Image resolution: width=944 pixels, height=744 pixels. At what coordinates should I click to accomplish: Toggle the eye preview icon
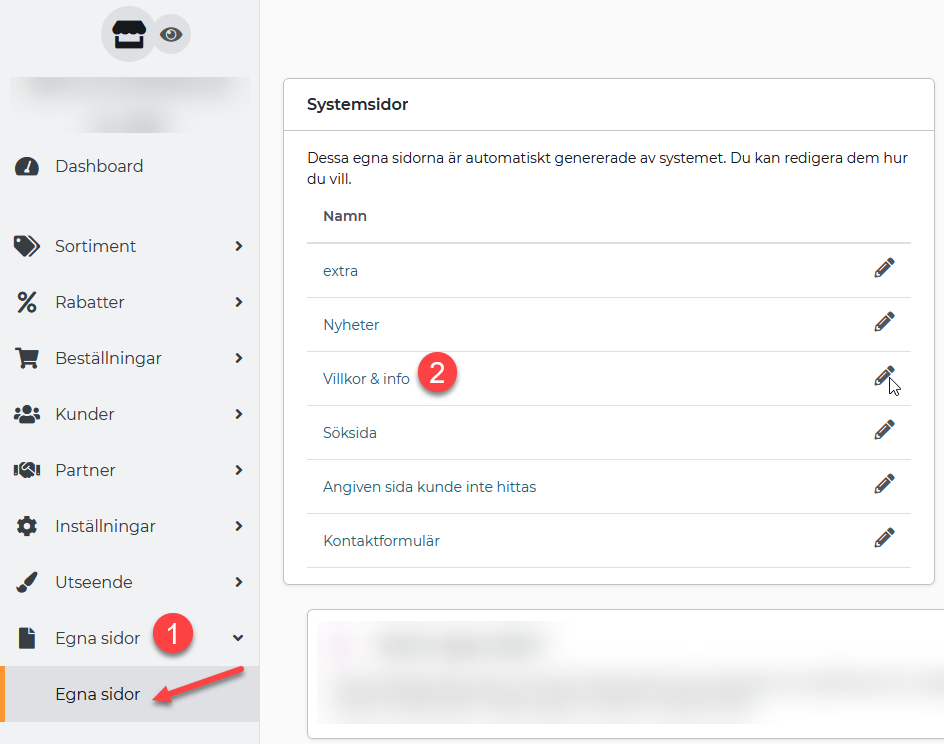[x=172, y=34]
